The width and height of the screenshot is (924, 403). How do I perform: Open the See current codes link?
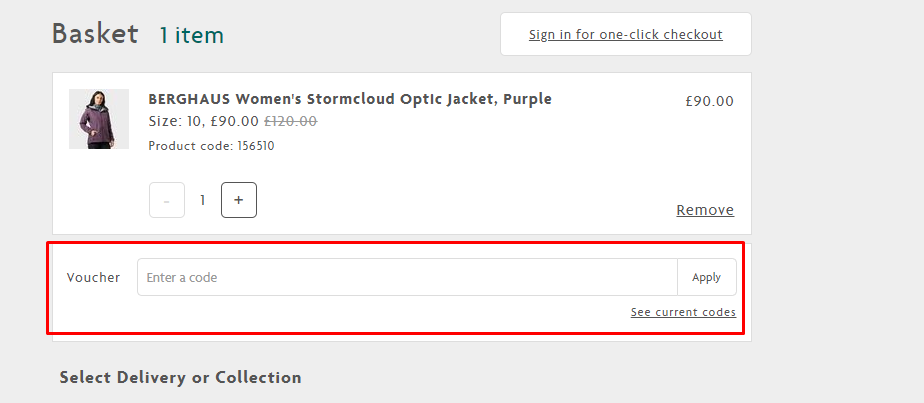point(683,312)
